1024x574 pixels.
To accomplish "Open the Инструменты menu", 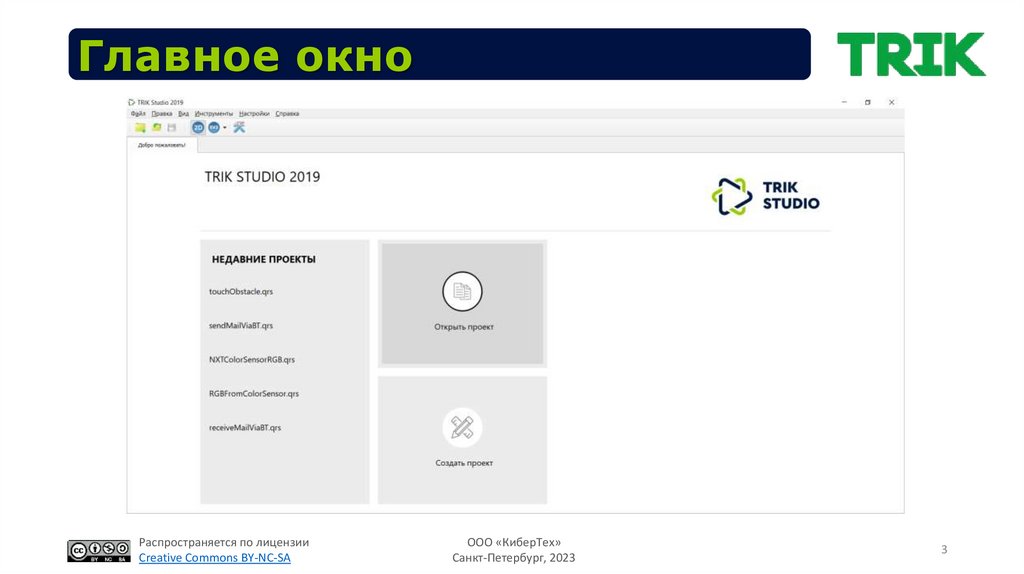I will (214, 114).
